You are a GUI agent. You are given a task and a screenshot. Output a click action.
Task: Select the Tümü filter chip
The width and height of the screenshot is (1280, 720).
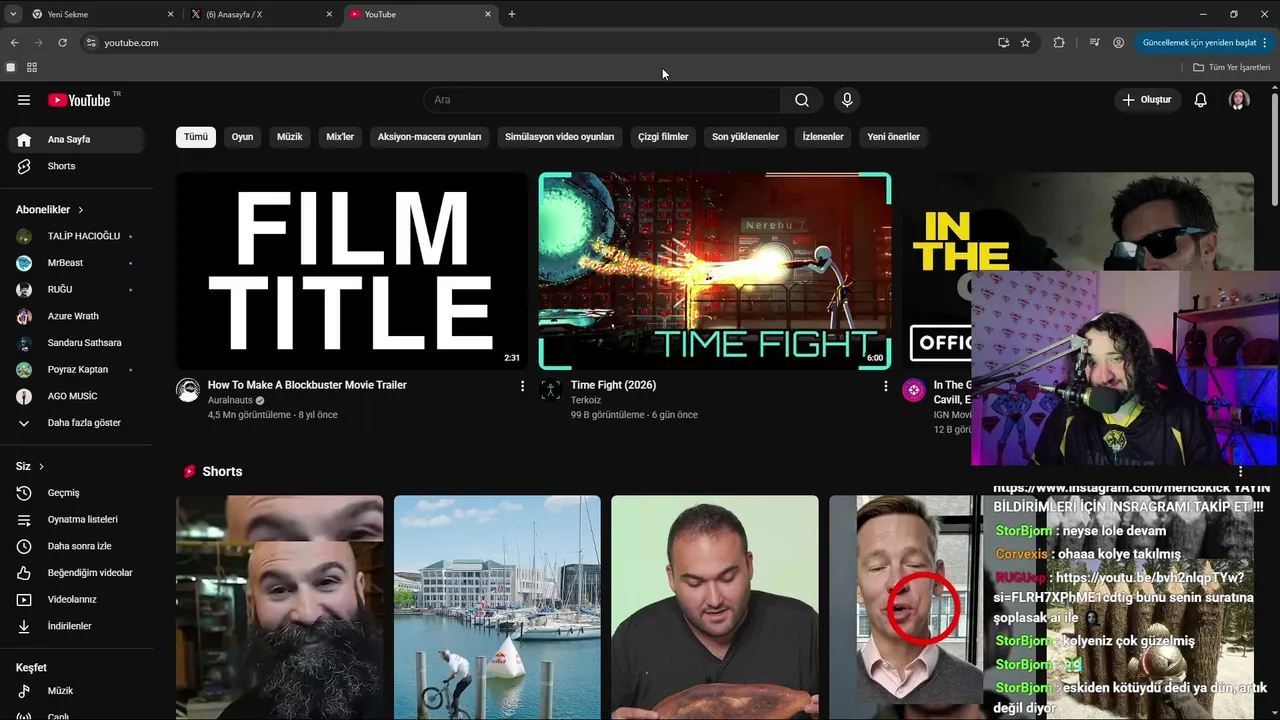[196, 137]
